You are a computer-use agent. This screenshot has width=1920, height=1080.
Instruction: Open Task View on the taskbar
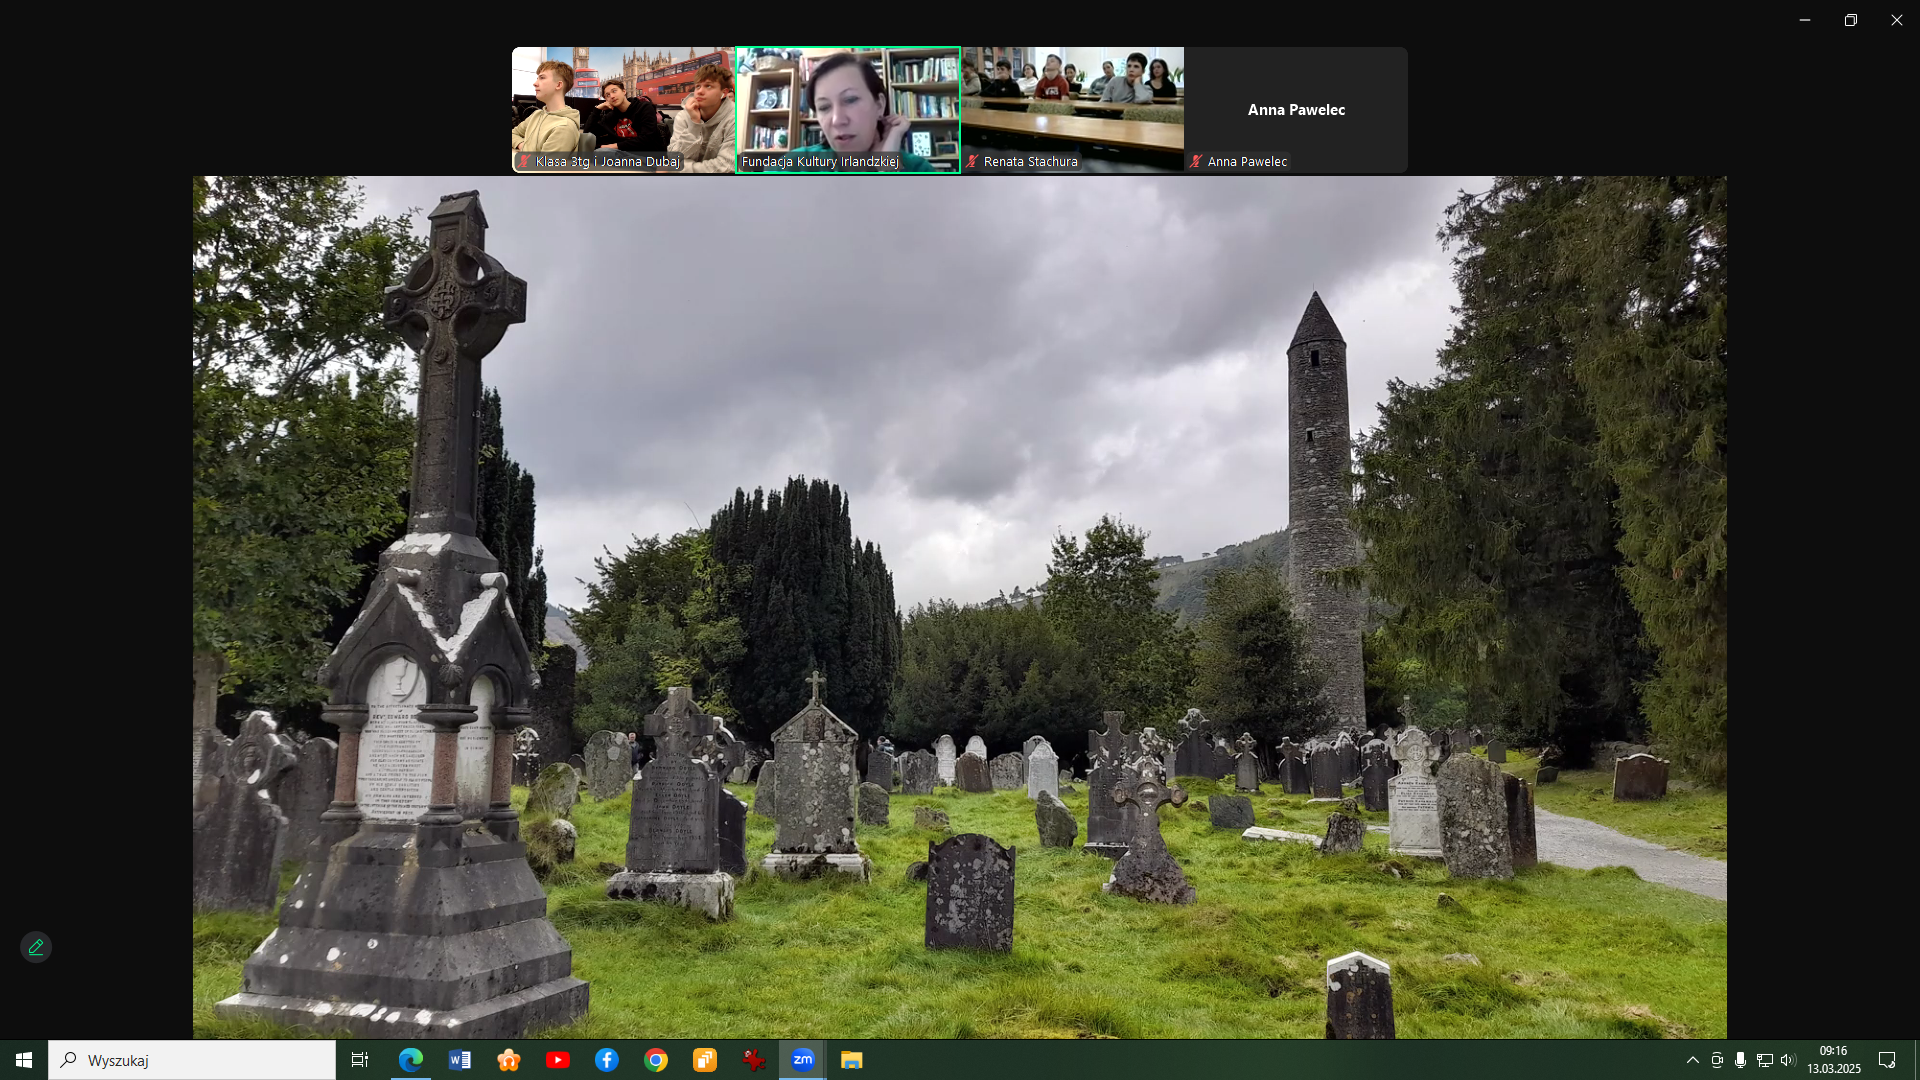360,1060
